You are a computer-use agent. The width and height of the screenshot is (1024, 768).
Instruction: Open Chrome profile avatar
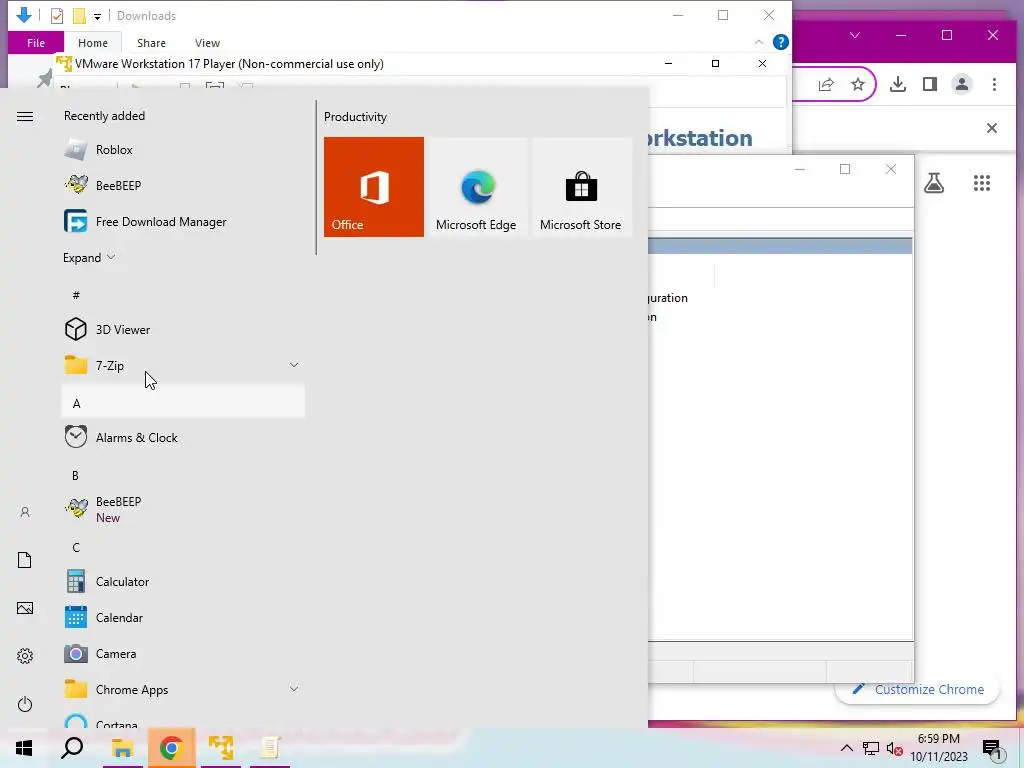(x=962, y=84)
